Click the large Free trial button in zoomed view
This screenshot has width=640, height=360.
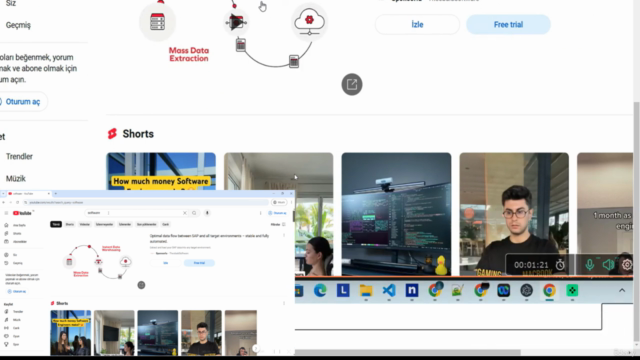pos(508,24)
